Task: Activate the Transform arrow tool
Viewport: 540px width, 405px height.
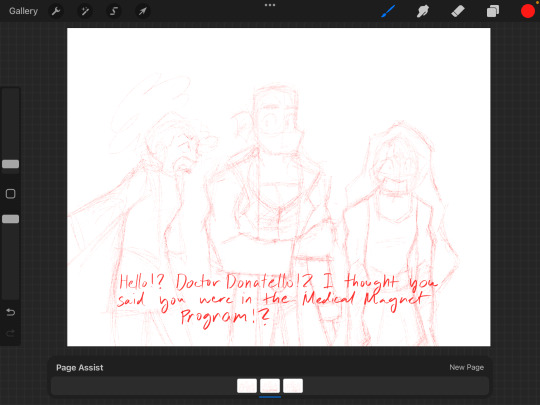Action: (142, 11)
